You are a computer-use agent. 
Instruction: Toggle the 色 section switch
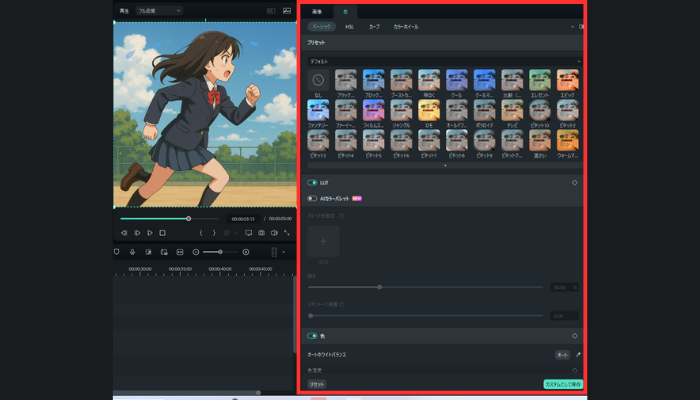pyautogui.click(x=312, y=336)
